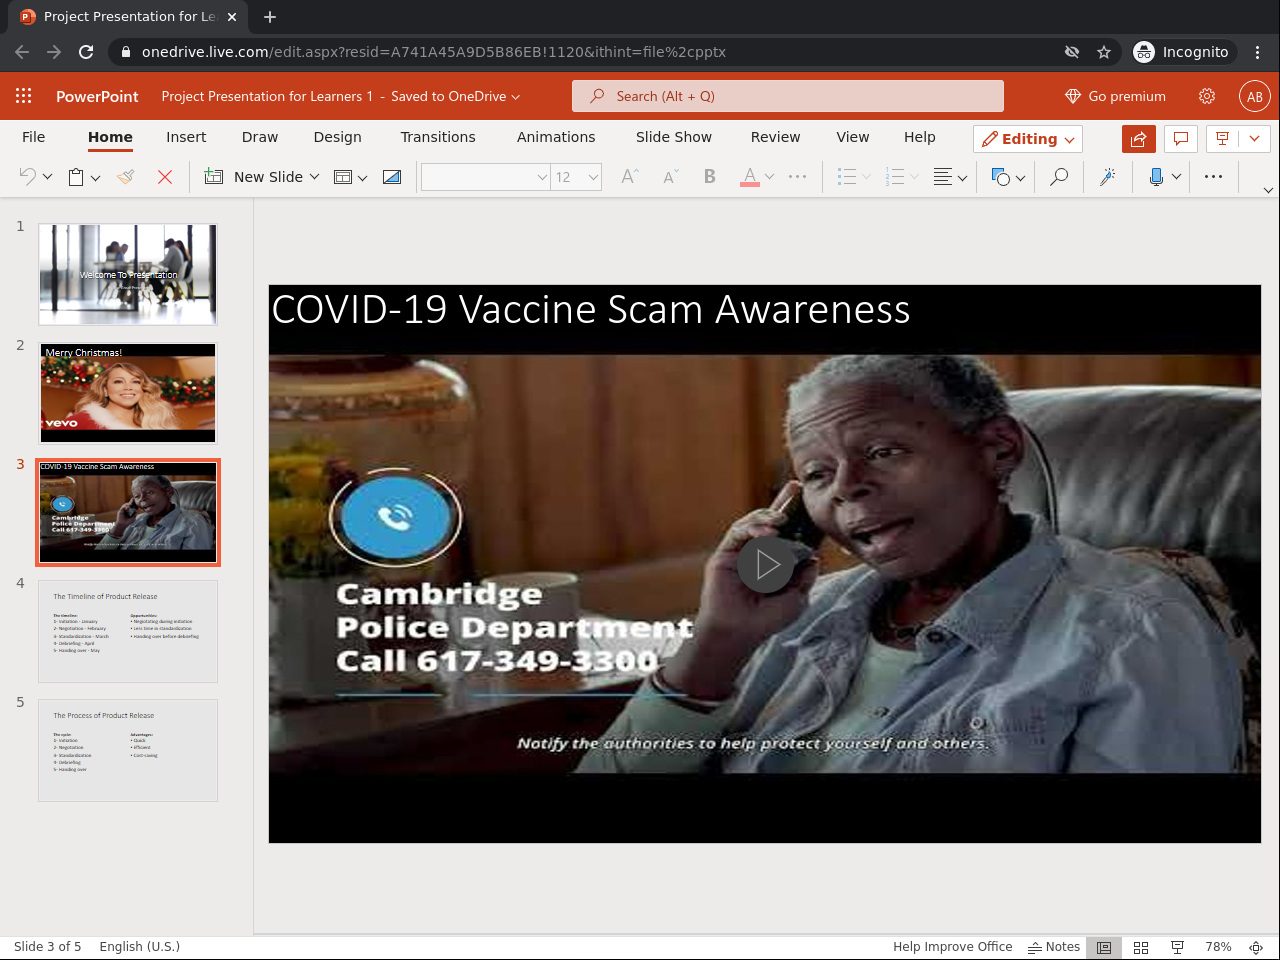1280x960 pixels.
Task: Open the Animations tab
Action: pos(556,137)
